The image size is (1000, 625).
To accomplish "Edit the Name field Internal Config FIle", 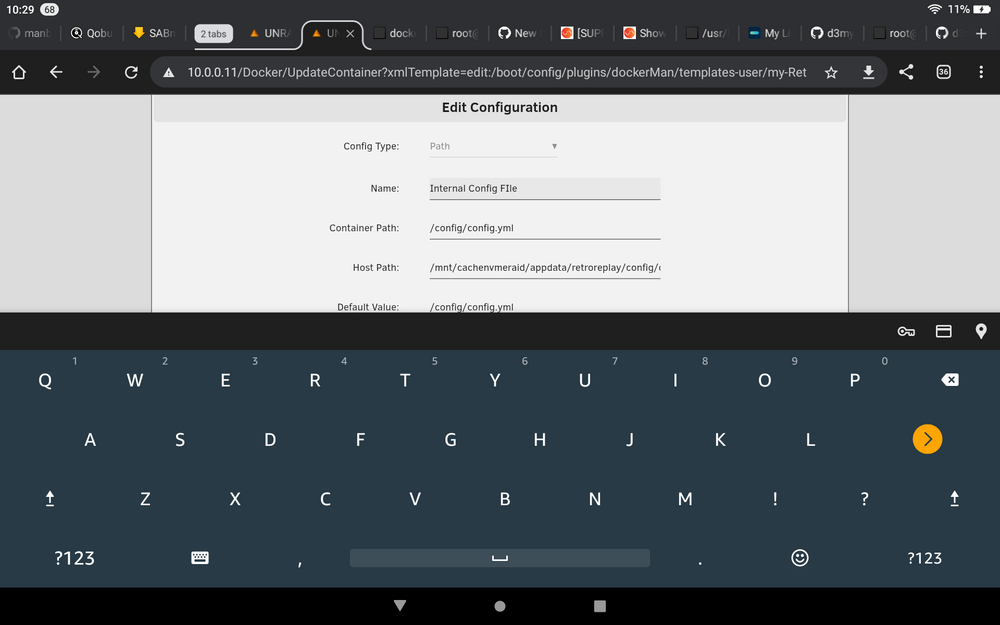I will pos(545,189).
